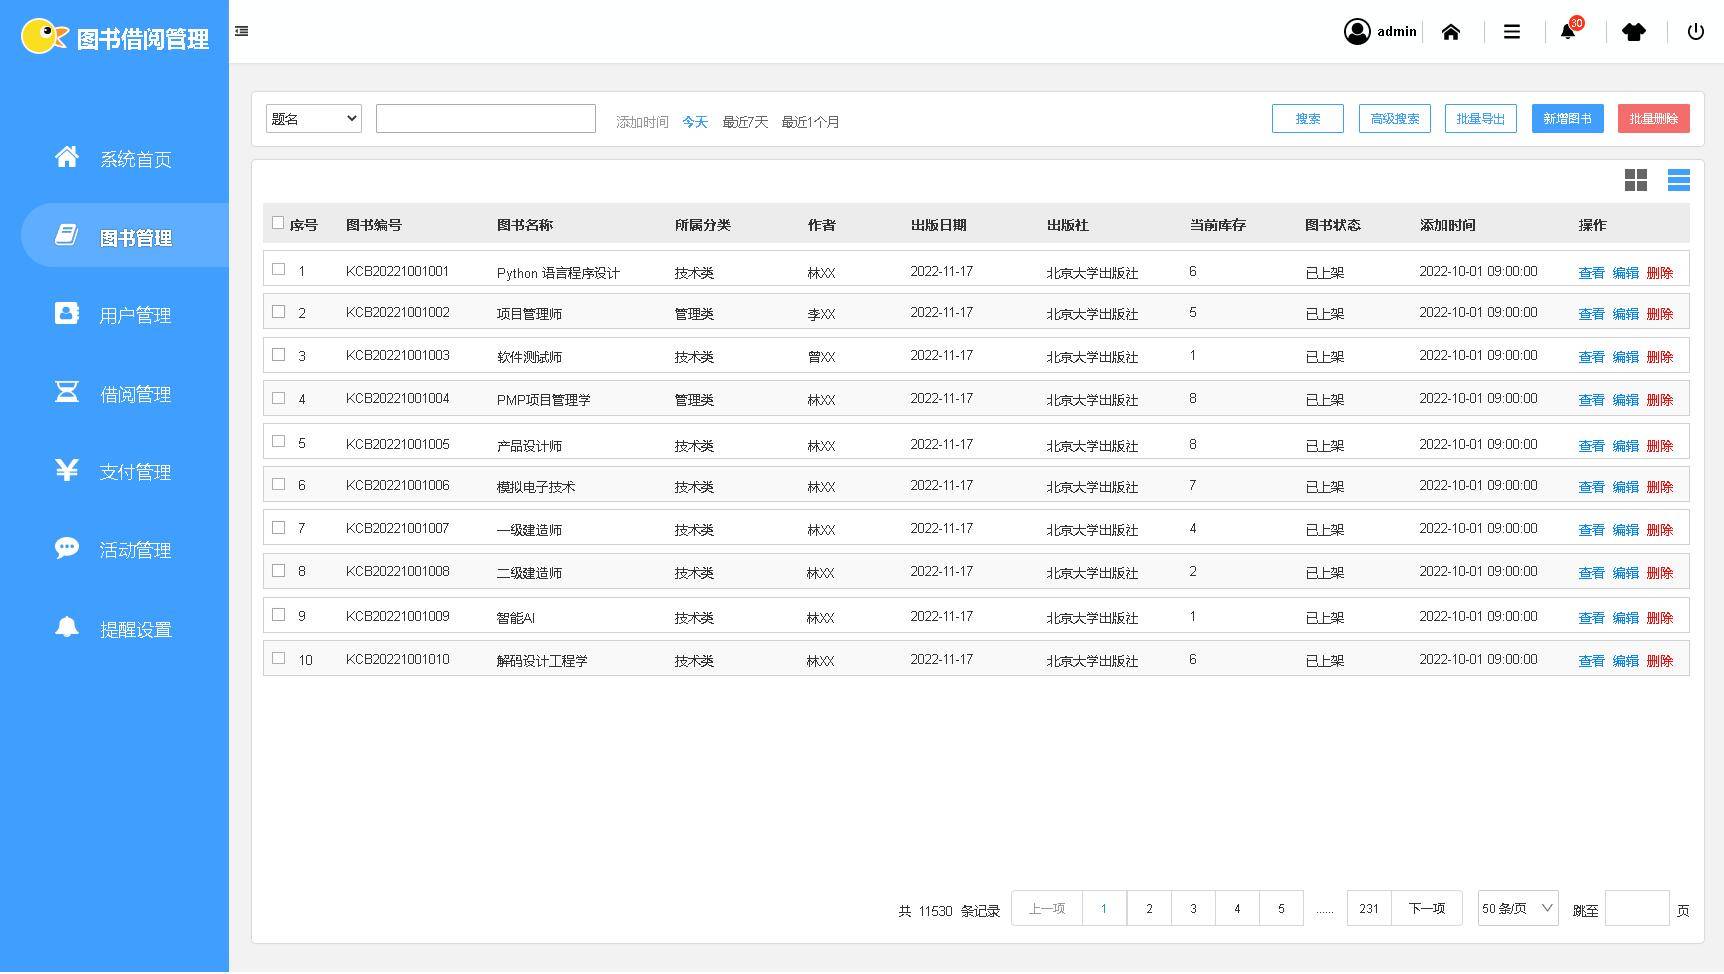
Task: Click 删除 for the 软件测试师 row
Action: pyautogui.click(x=1659, y=357)
